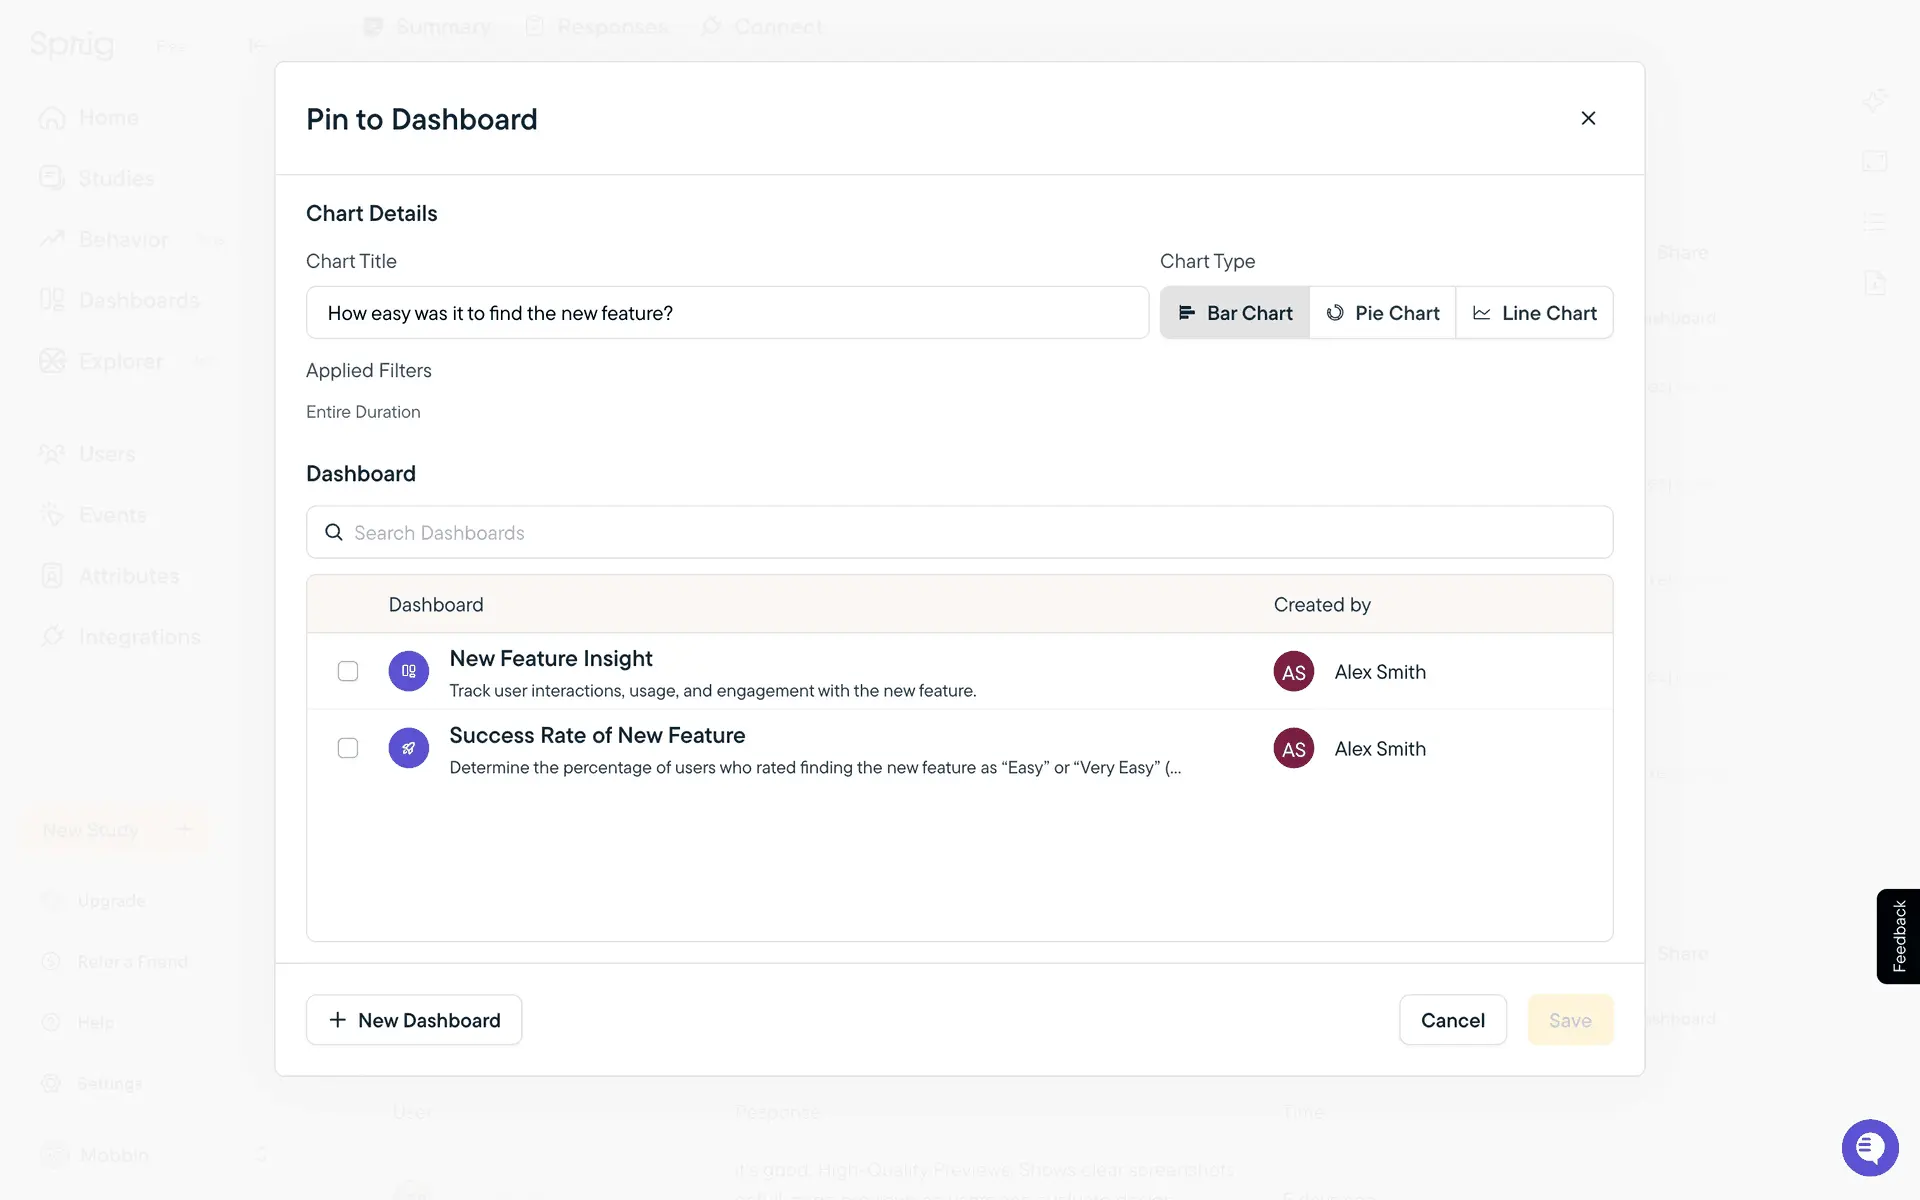Click the Save button
Image resolution: width=1920 pixels, height=1200 pixels.
[1569, 1020]
